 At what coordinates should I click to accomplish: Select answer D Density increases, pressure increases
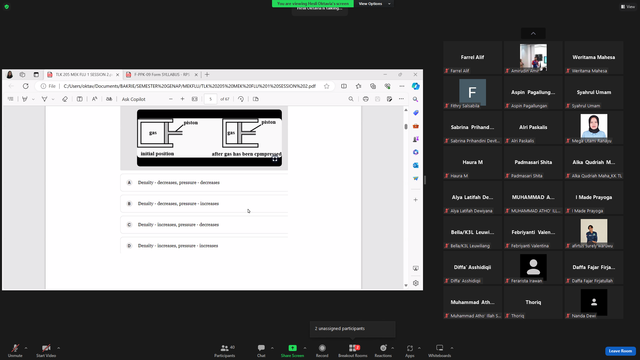(204, 246)
